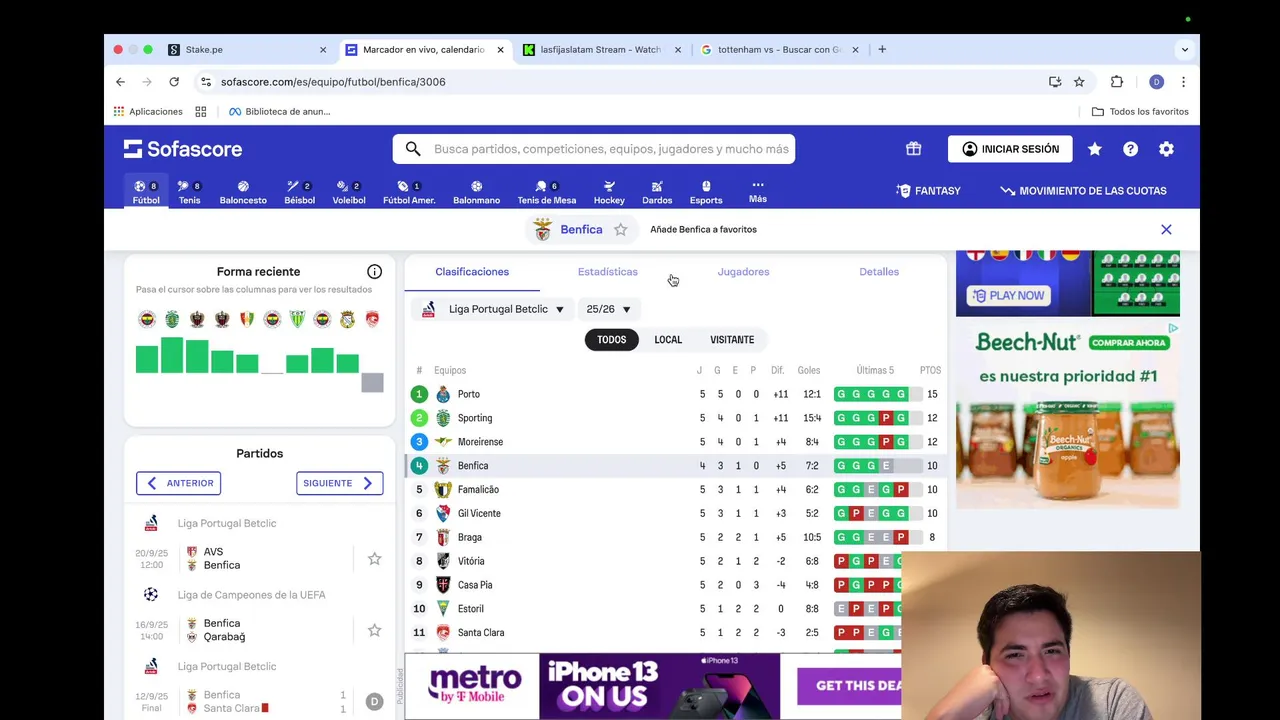Open the help question mark icon
The width and height of the screenshot is (1280, 720).
coord(1130,149)
